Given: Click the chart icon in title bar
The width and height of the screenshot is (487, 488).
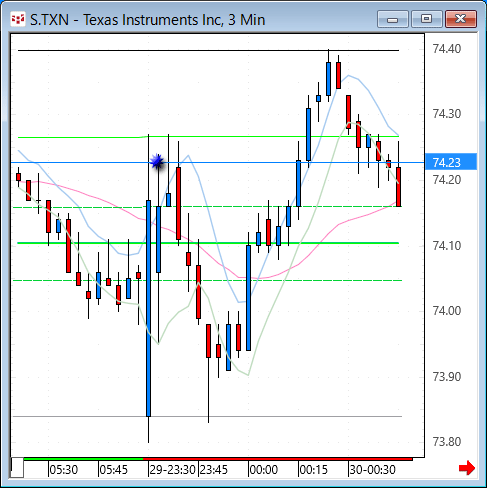Looking at the screenshot, I should [x=18, y=19].
